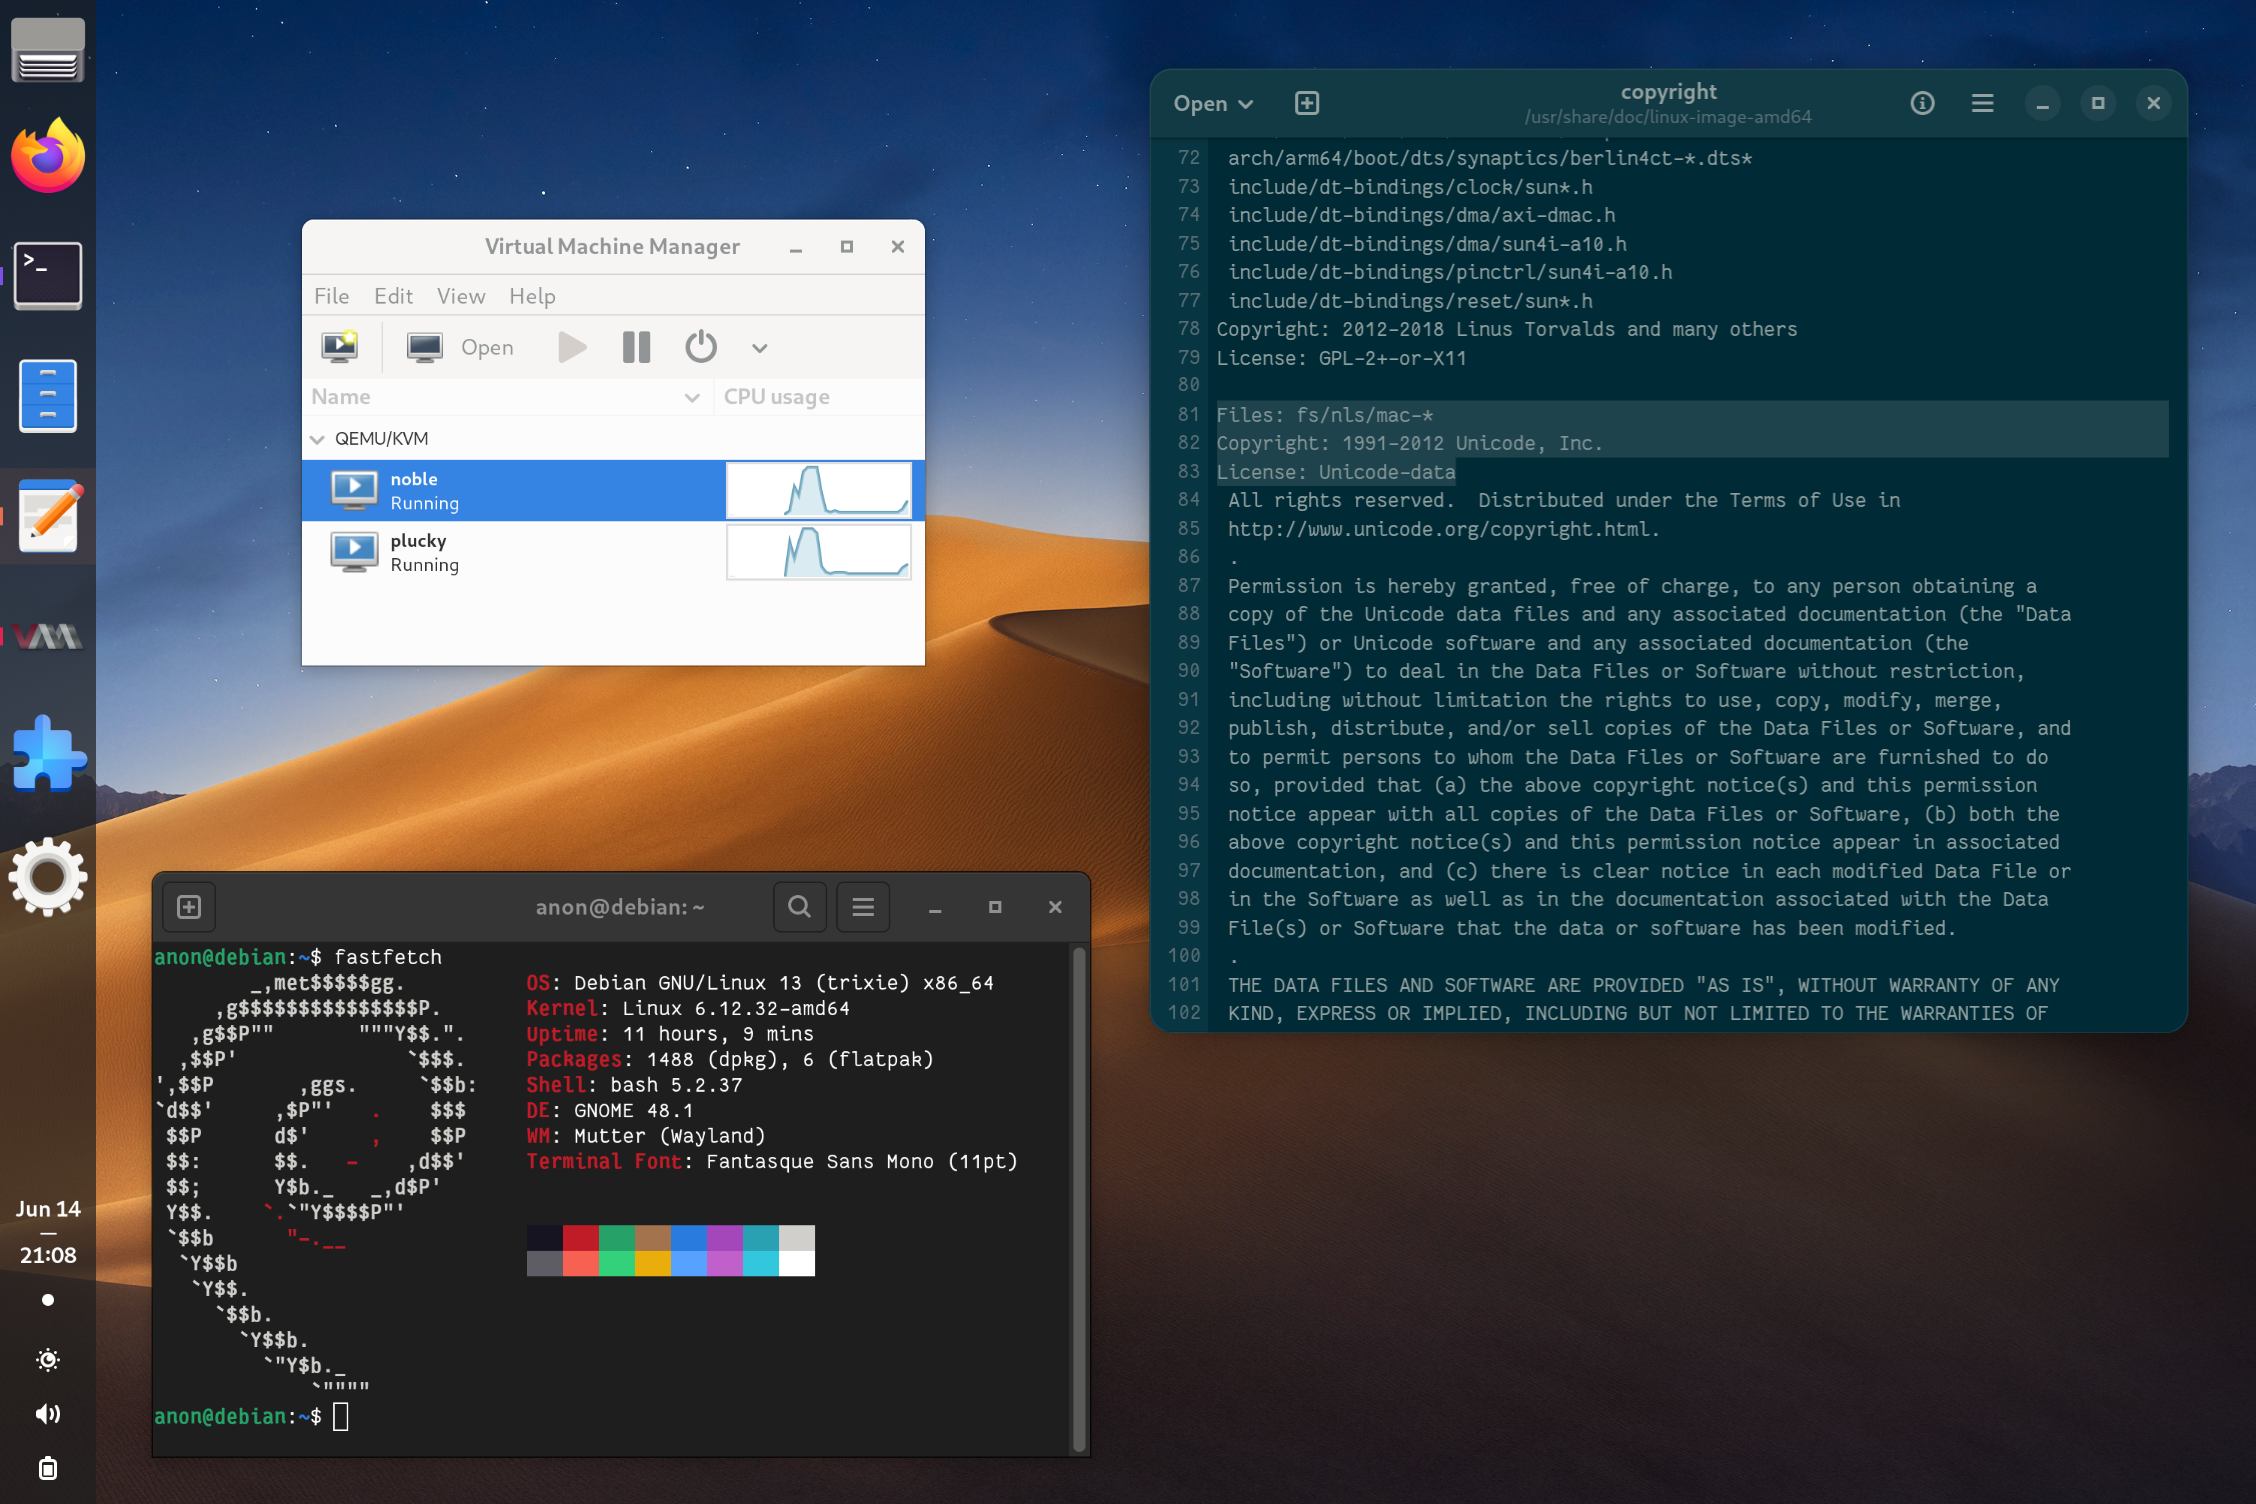Click the power shutdown icon in VM Manager
Image resolution: width=2256 pixels, height=1504 pixels.
click(x=701, y=347)
